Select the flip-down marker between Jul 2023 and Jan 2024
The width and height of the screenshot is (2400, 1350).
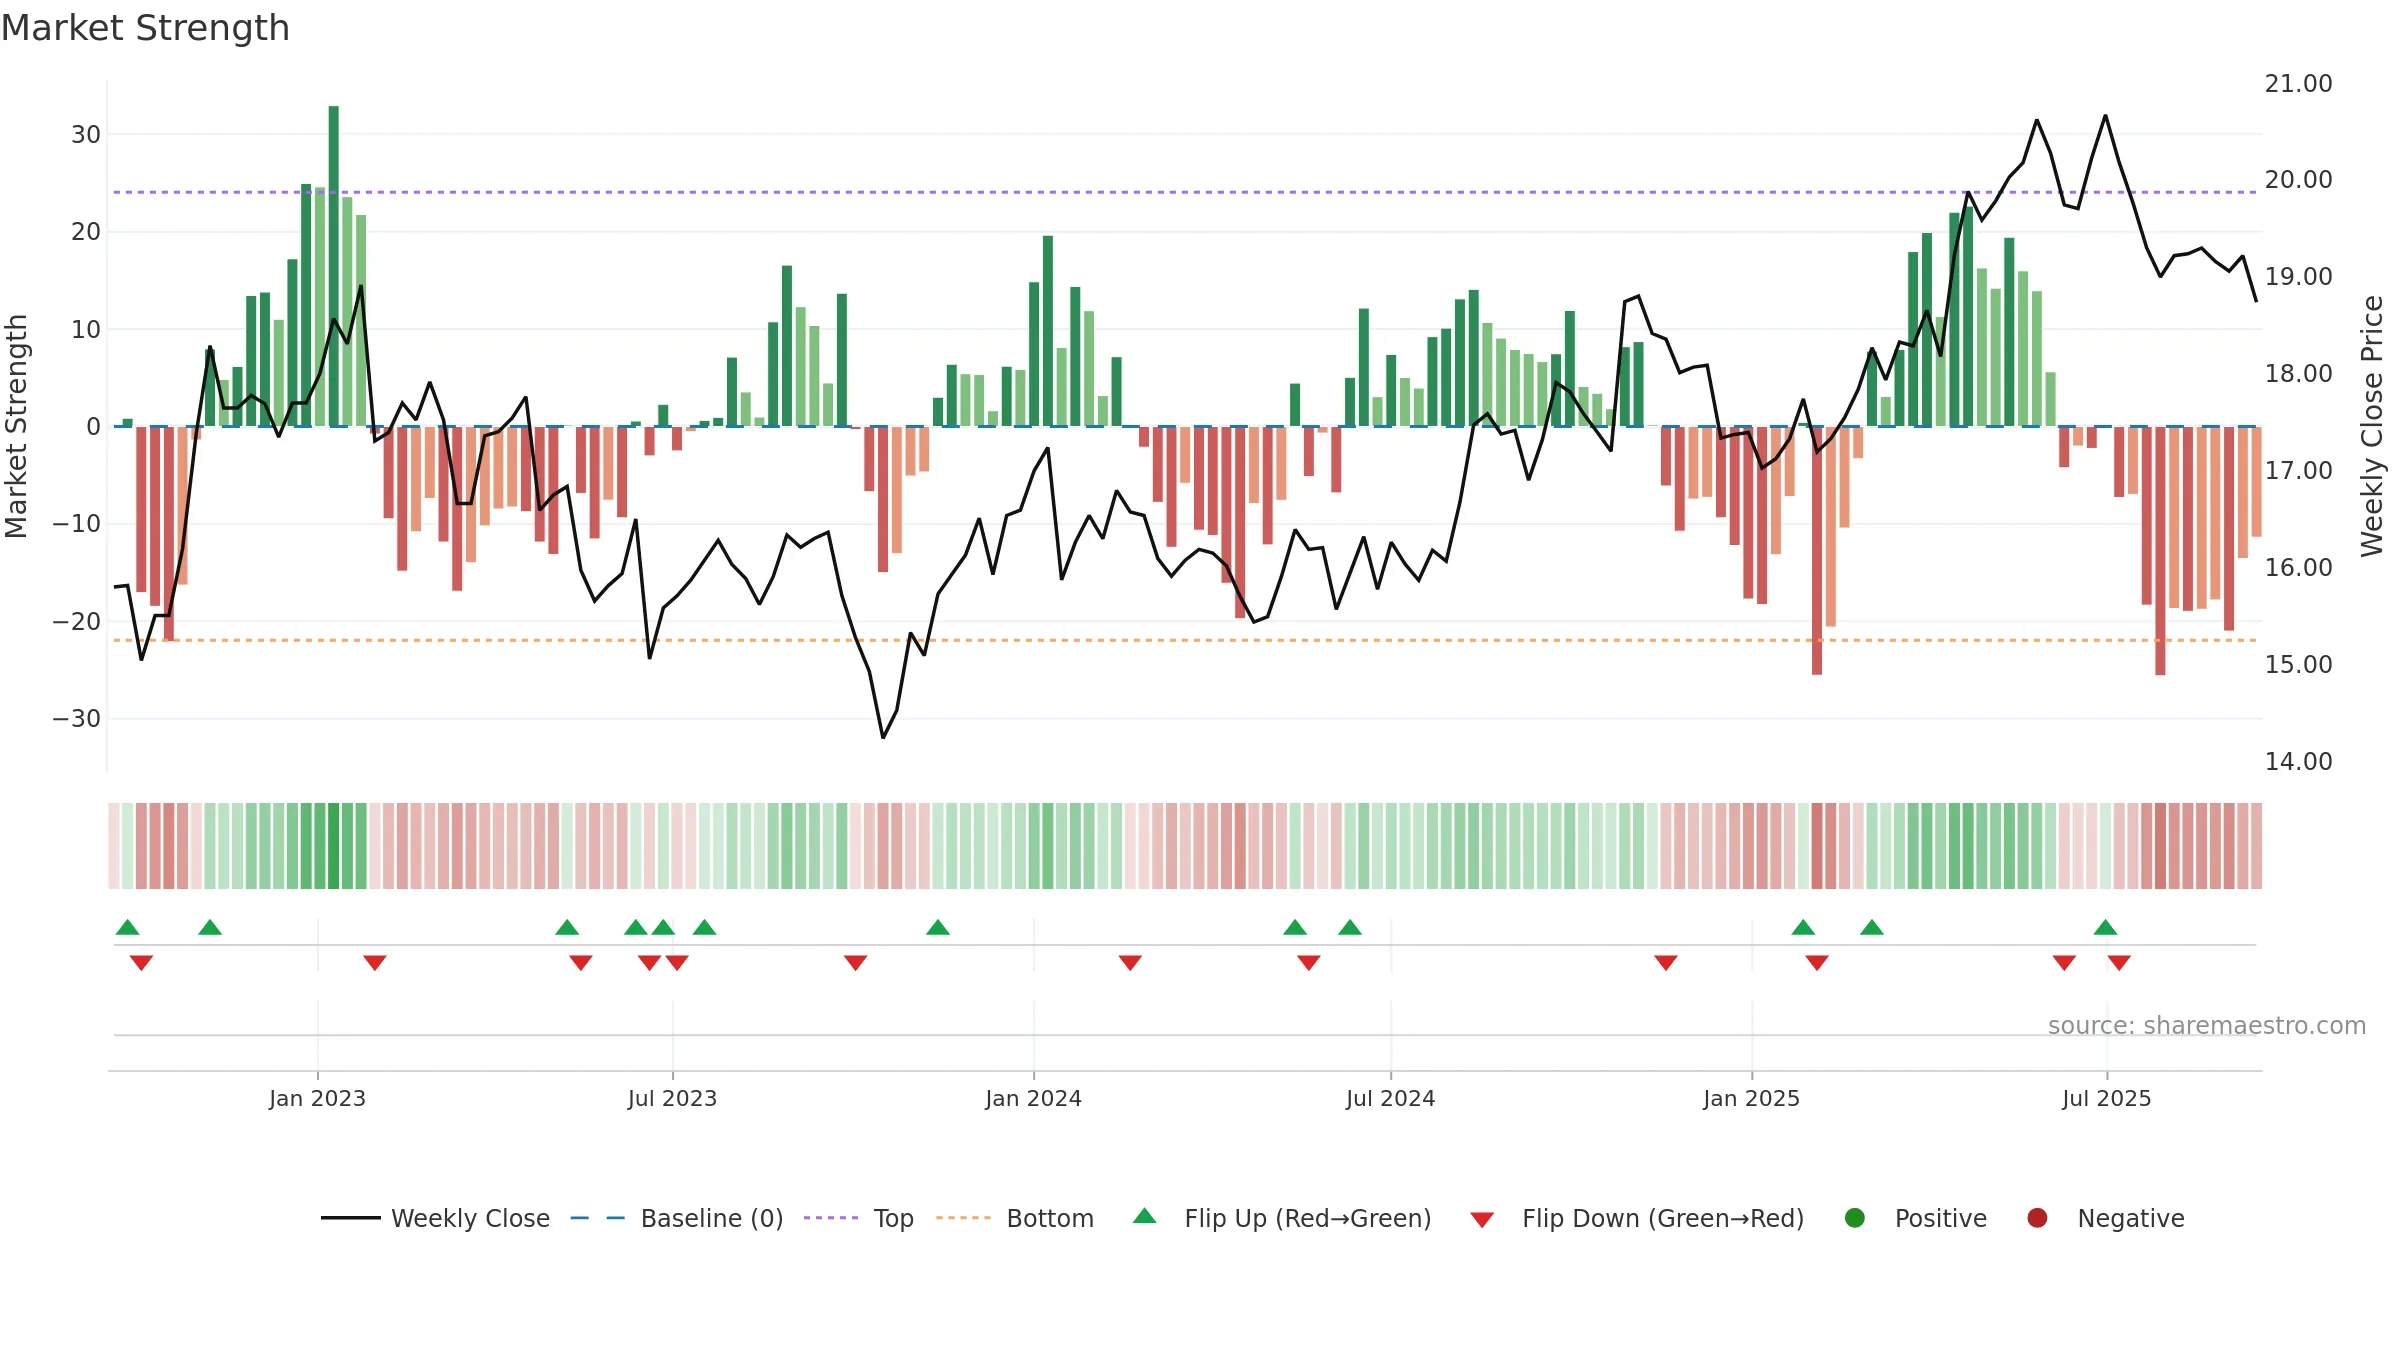pyautogui.click(x=855, y=963)
